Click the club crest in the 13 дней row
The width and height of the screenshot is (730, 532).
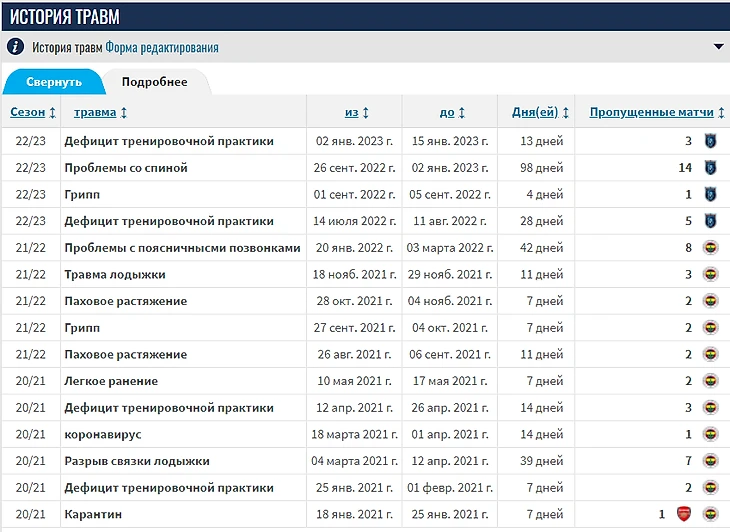click(711, 141)
